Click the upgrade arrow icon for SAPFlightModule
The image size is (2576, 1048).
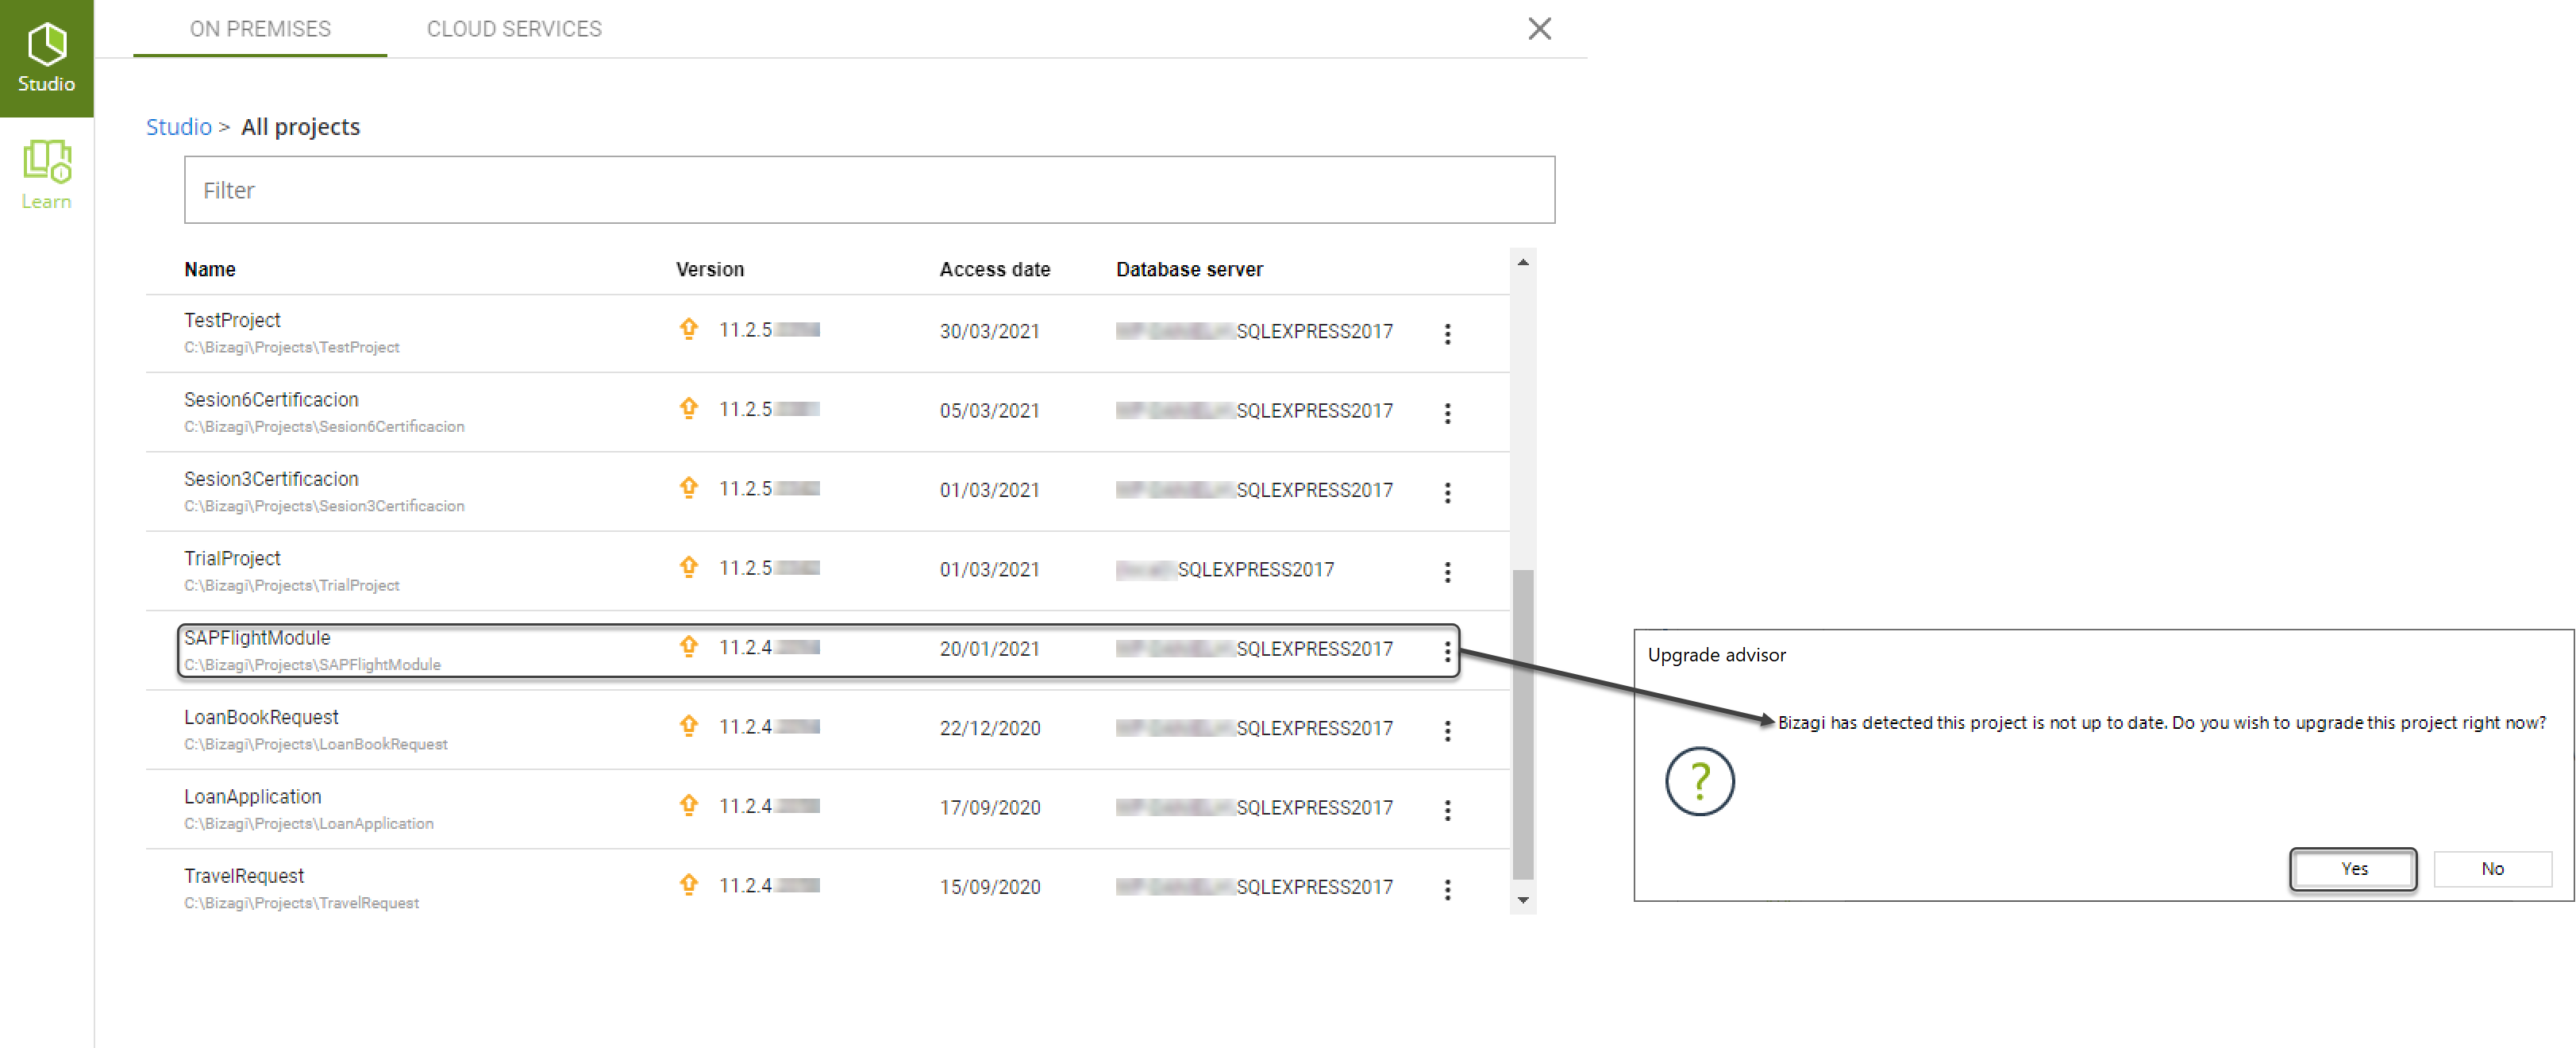pyautogui.click(x=688, y=646)
